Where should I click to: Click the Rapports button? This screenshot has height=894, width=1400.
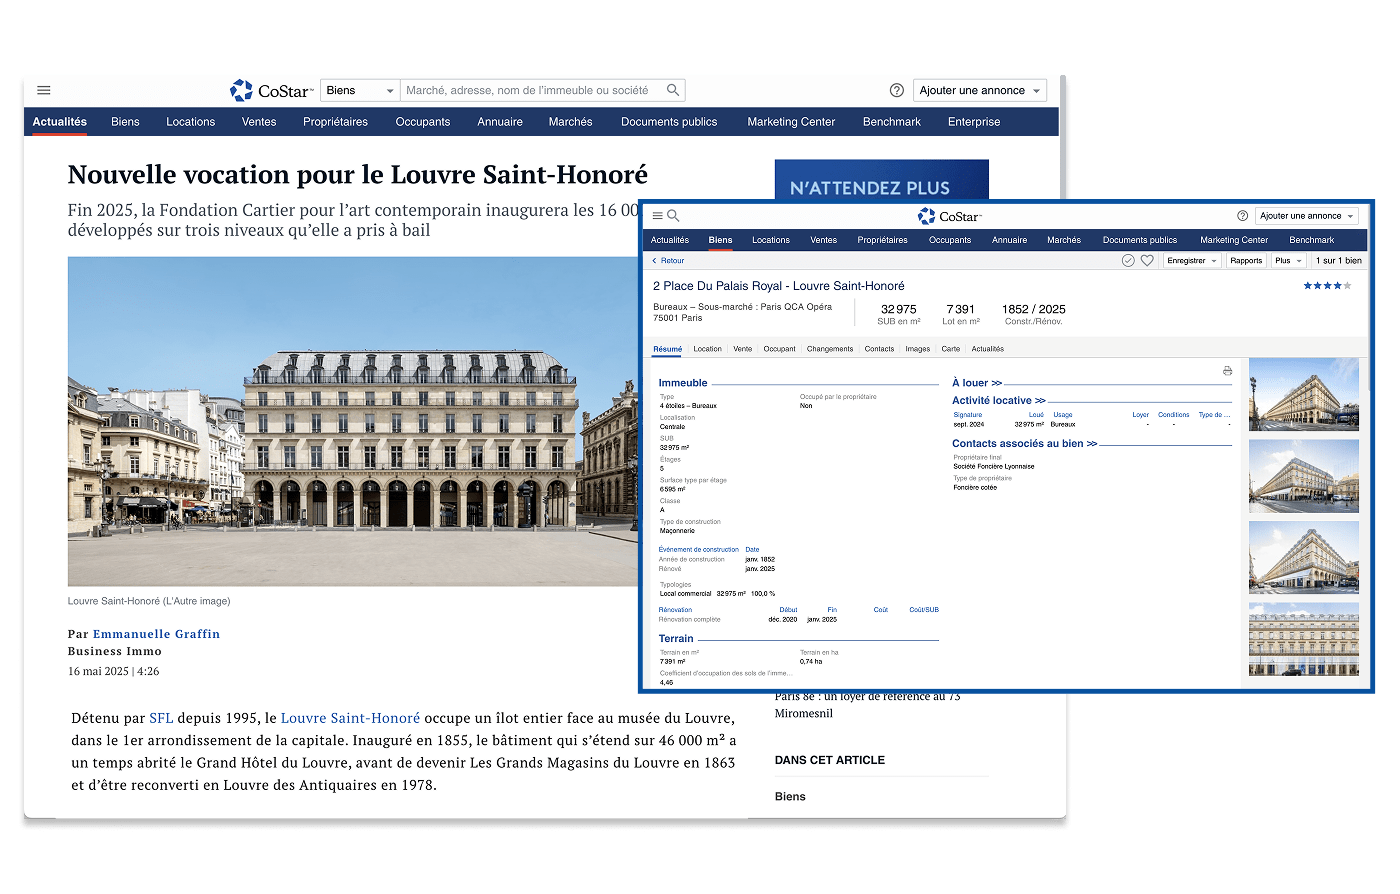click(1246, 261)
